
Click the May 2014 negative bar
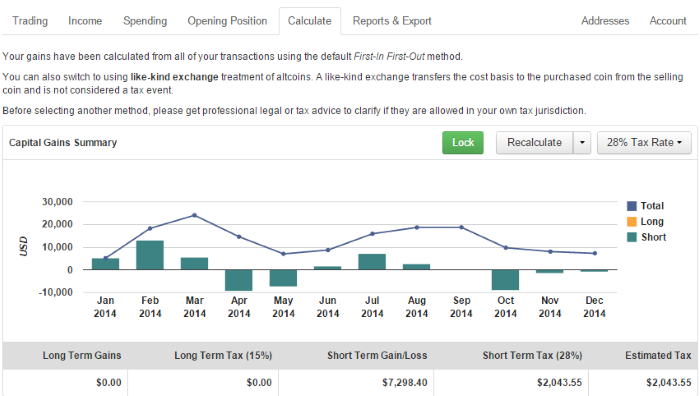pyautogui.click(x=283, y=278)
